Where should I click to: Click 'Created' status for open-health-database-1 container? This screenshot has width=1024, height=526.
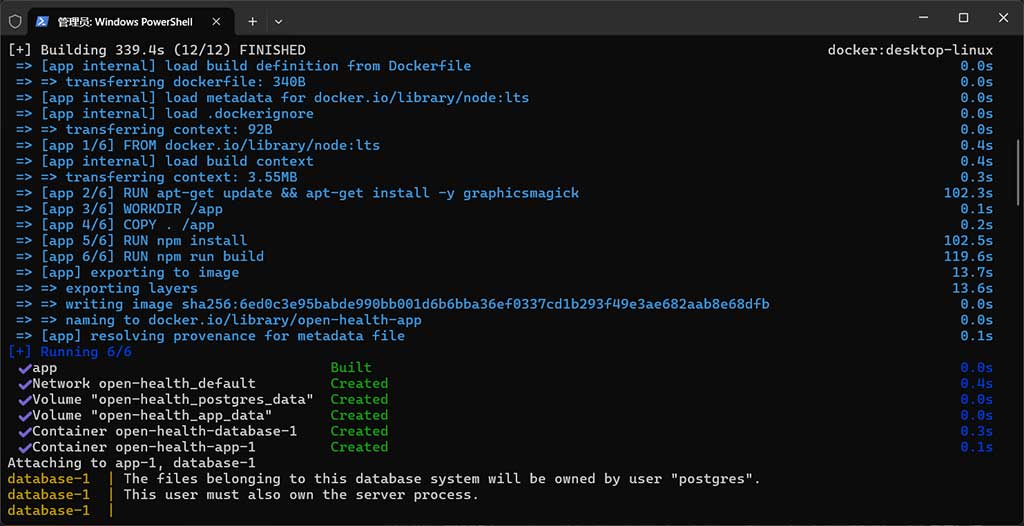tap(359, 431)
